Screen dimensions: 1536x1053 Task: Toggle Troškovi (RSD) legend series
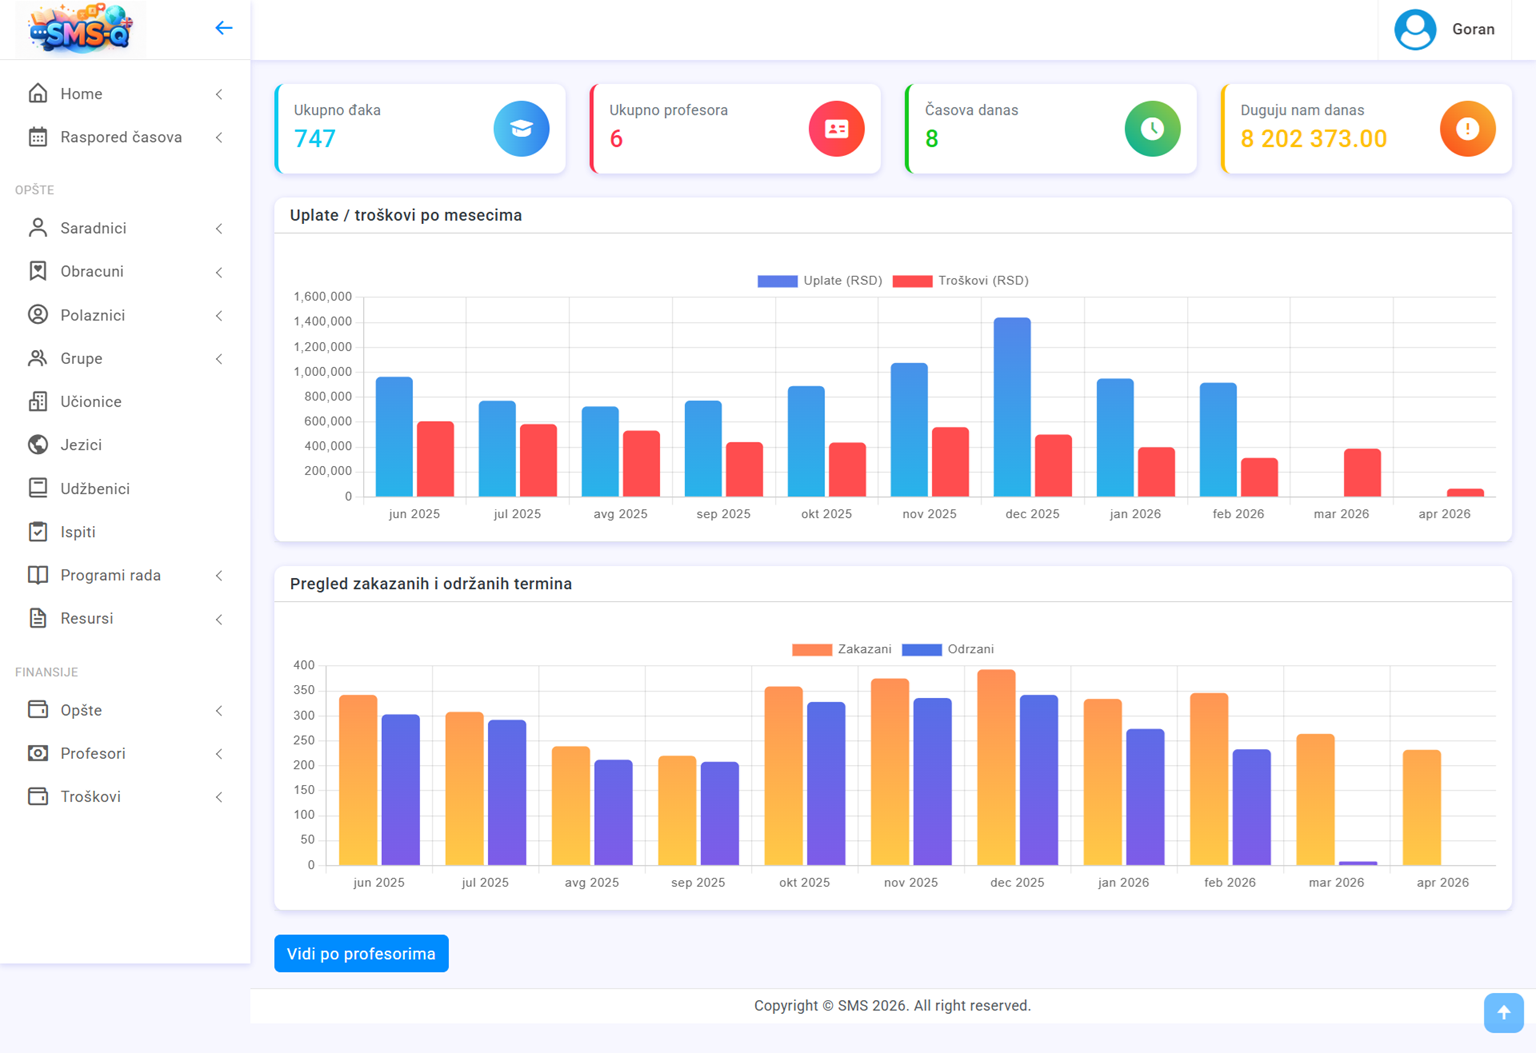(x=960, y=281)
